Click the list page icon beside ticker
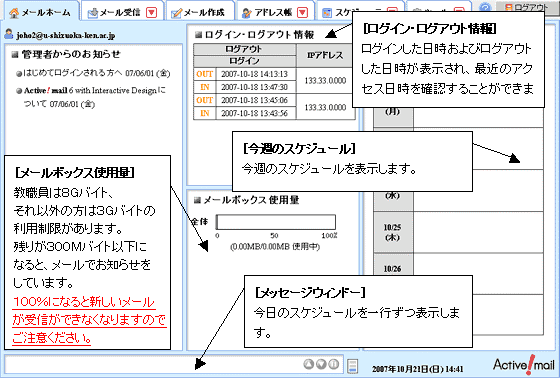This screenshot has height=378, width=560. pos(352,366)
